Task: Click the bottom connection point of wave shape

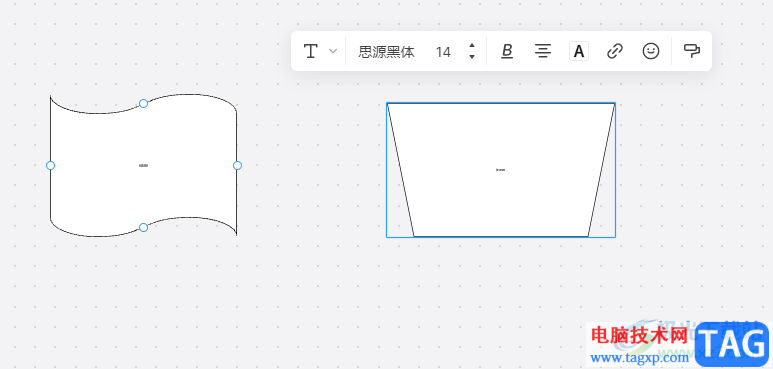Action: click(x=143, y=227)
